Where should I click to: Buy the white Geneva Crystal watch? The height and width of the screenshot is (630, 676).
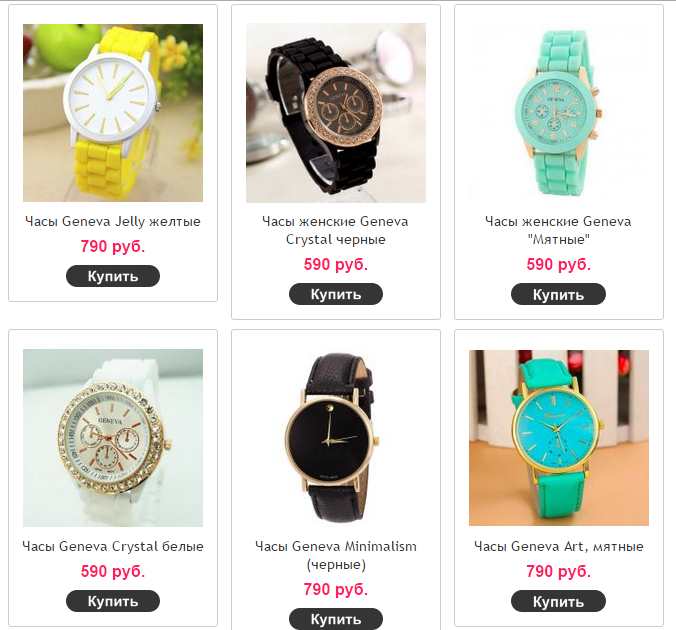pyautogui.click(x=113, y=601)
